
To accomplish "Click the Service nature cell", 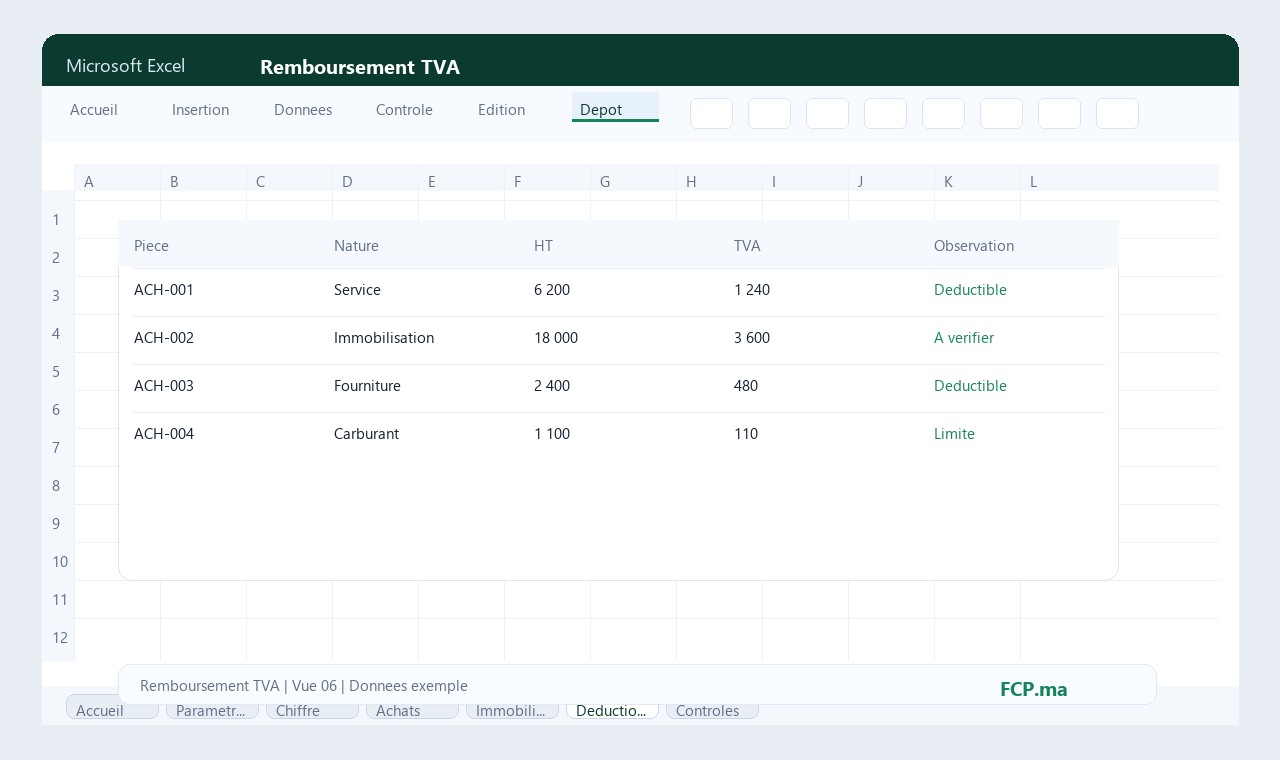I will click(x=357, y=290).
